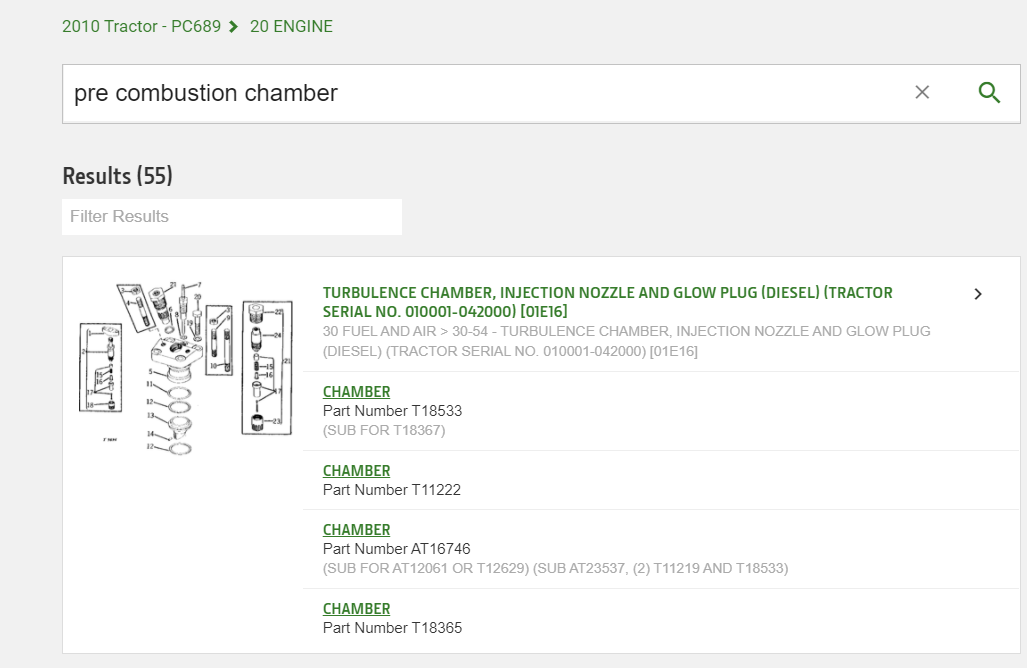This screenshot has width=1027, height=668.
Task: Clear the search text with X icon
Action: [x=922, y=92]
